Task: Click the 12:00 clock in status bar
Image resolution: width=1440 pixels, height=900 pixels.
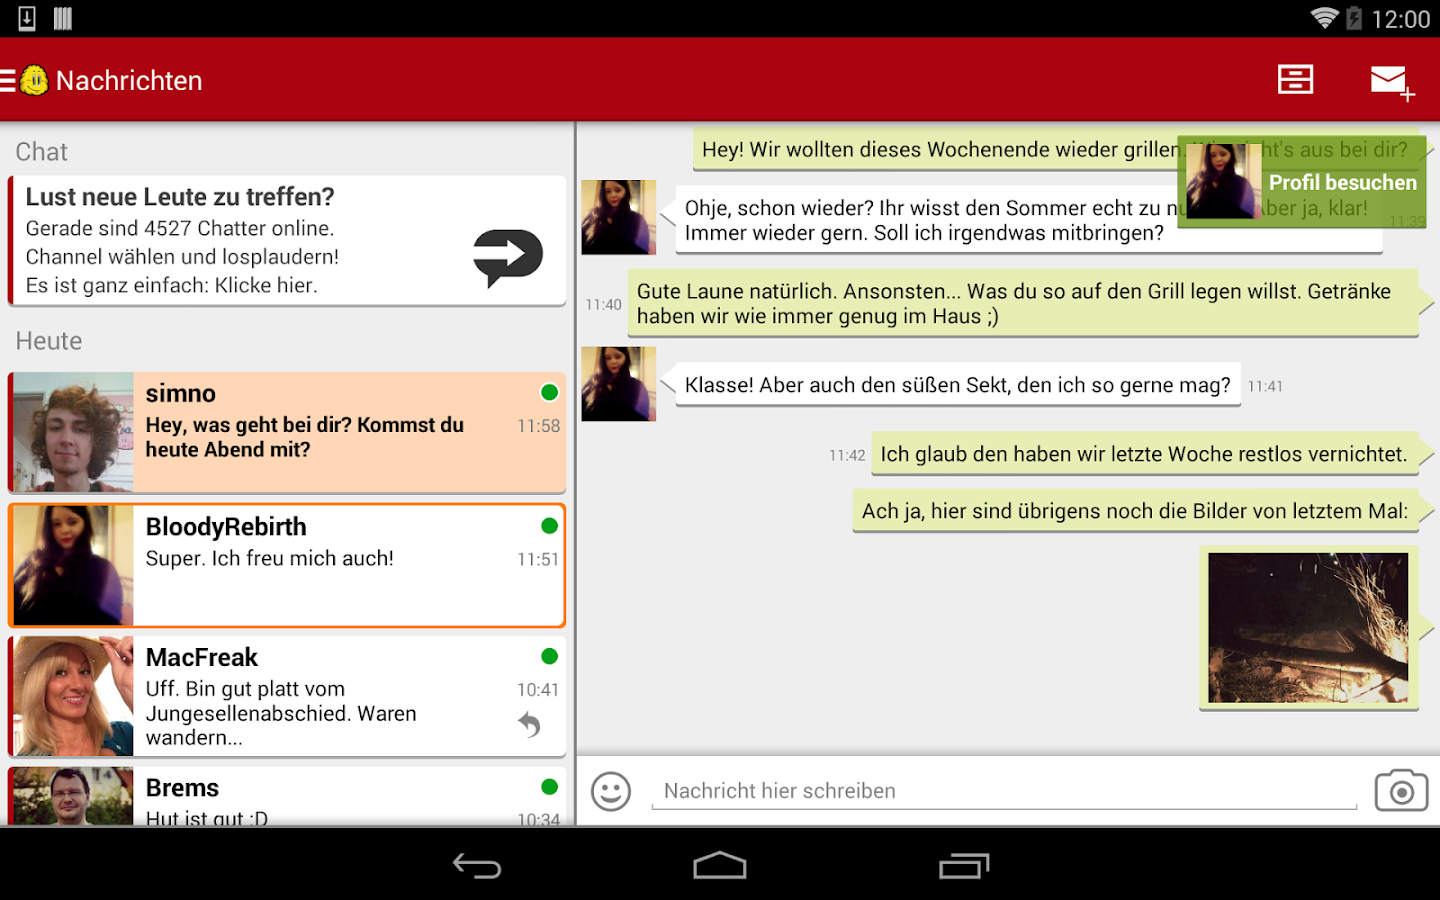Action: 1400,19
